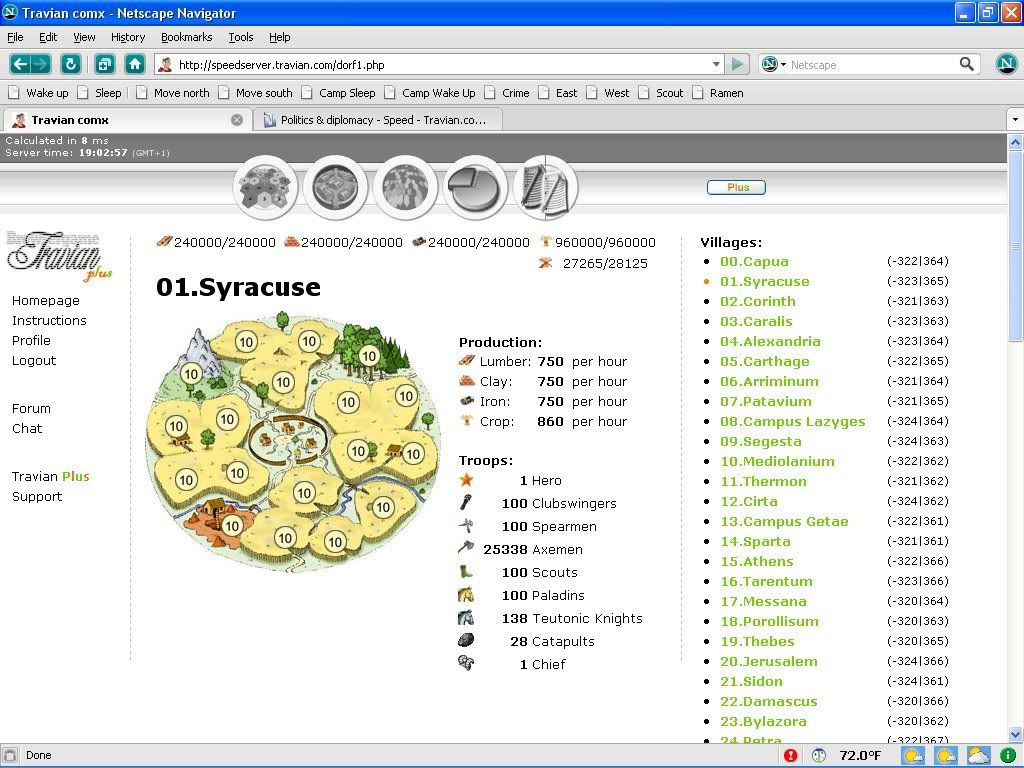Screen dimensions: 1024x768
Task: Open the Forum link
Action: (x=31, y=408)
